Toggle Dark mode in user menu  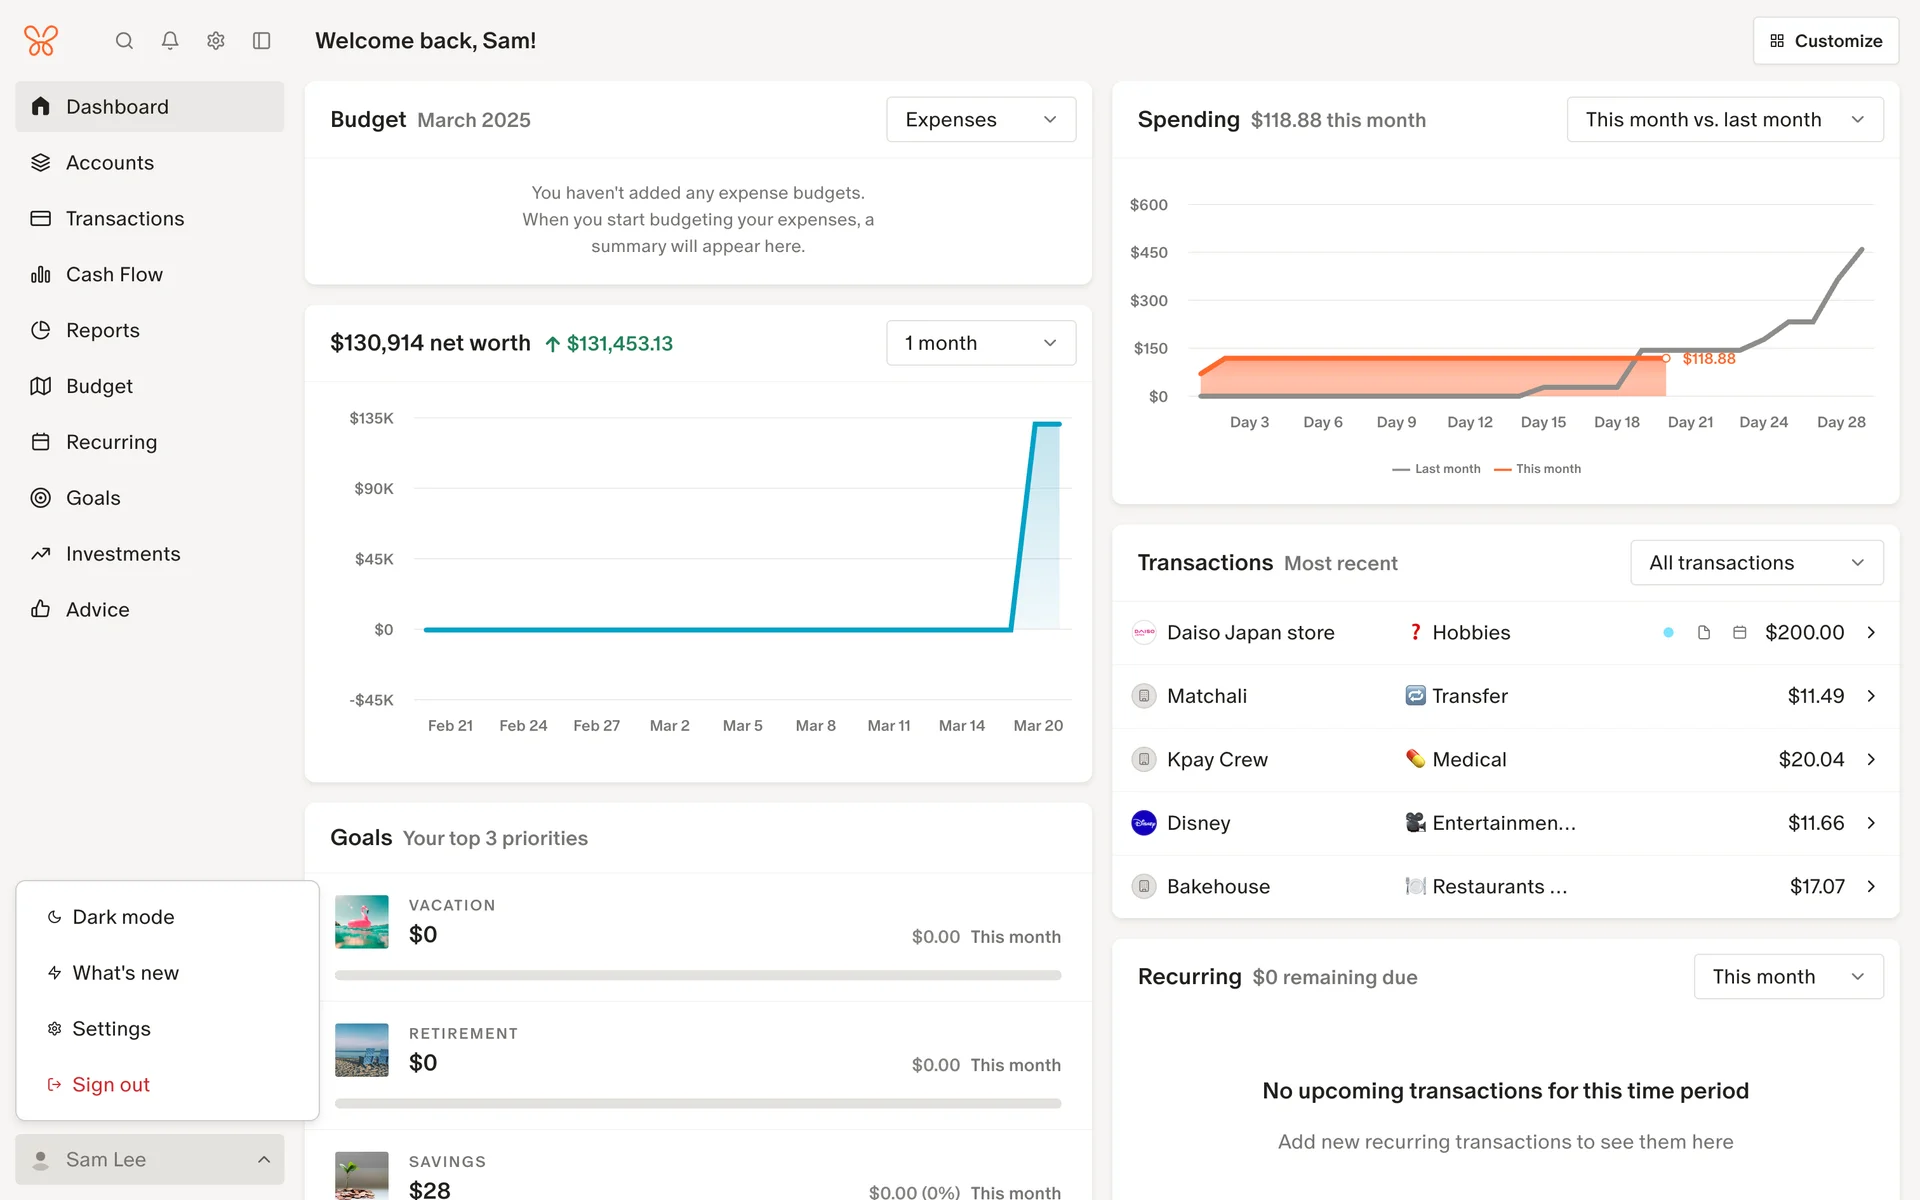point(123,917)
